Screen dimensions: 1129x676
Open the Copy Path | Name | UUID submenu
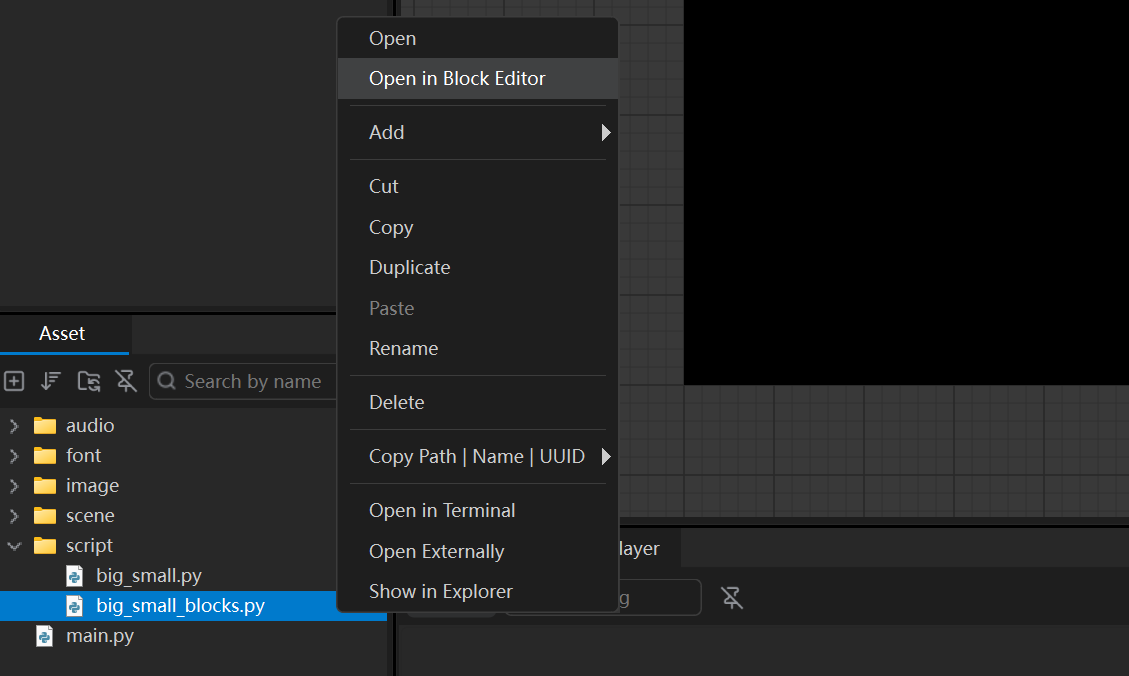point(478,456)
